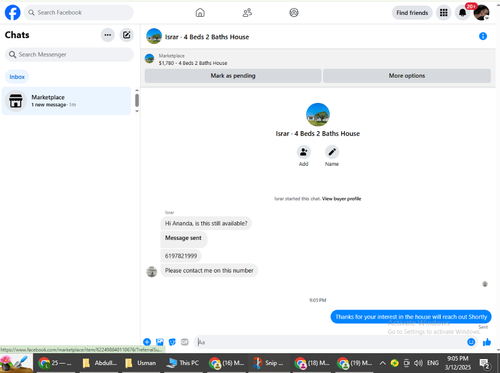Screen dimensions: 500x373
Task: Open View buyer profile link
Action: coord(341,199)
